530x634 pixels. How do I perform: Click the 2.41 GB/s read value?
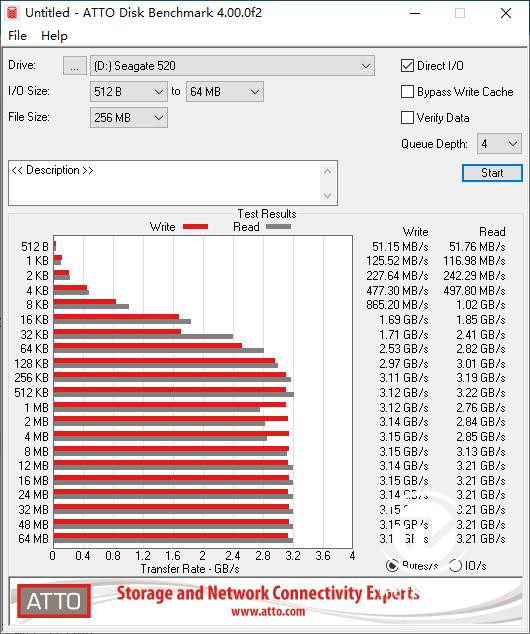tap(481, 335)
